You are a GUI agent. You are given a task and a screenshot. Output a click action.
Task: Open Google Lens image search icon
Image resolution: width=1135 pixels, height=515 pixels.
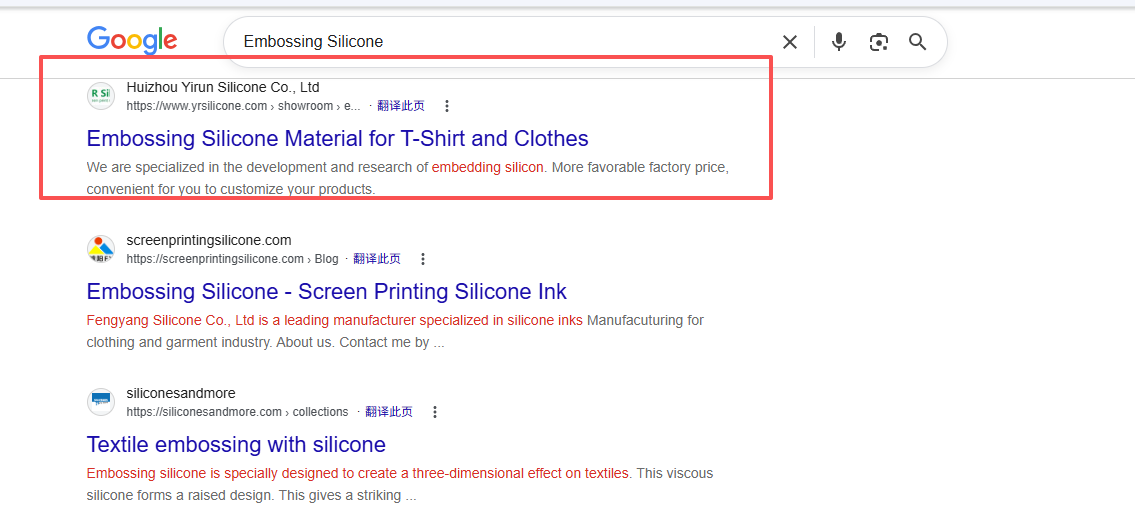[x=879, y=42]
